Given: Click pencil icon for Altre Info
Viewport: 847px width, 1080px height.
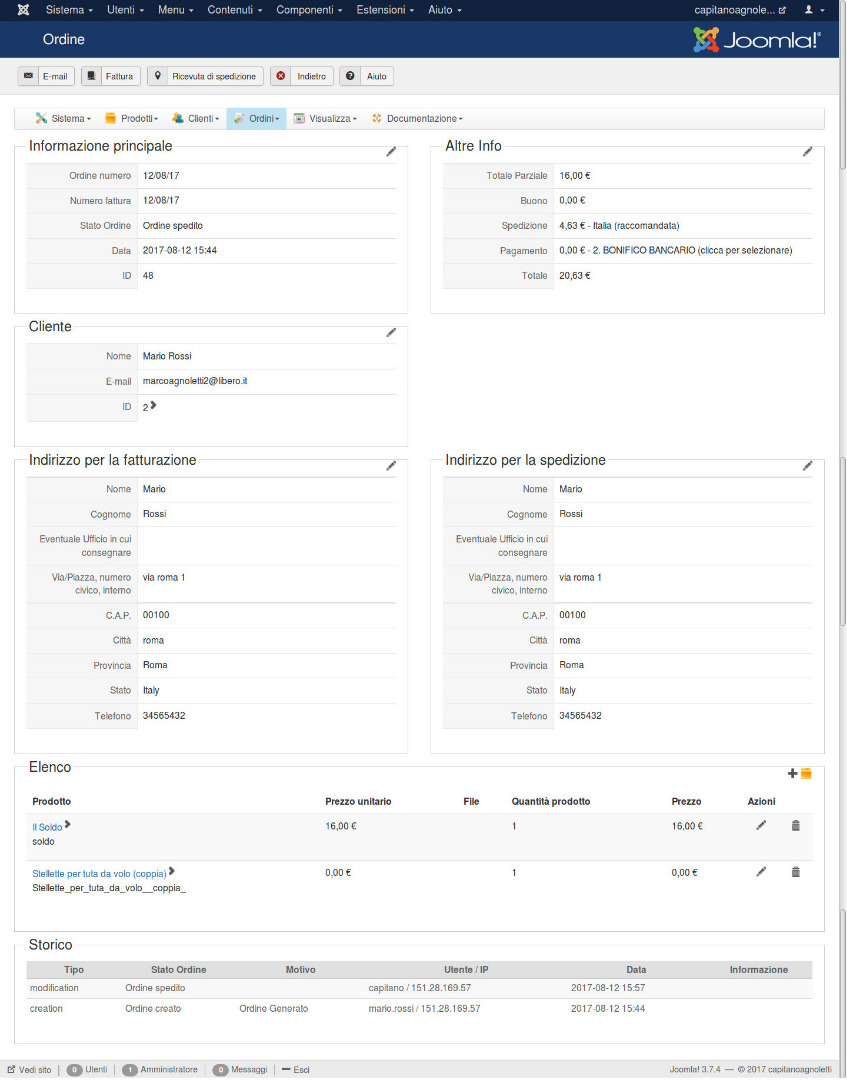Looking at the screenshot, I should pyautogui.click(x=807, y=152).
